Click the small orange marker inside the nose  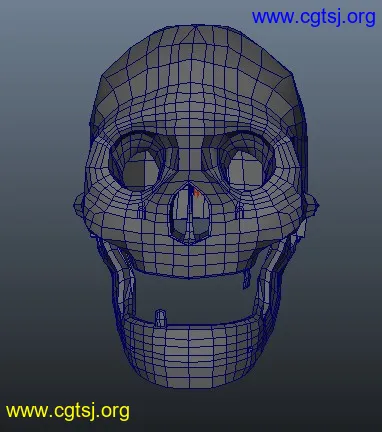point(196,193)
